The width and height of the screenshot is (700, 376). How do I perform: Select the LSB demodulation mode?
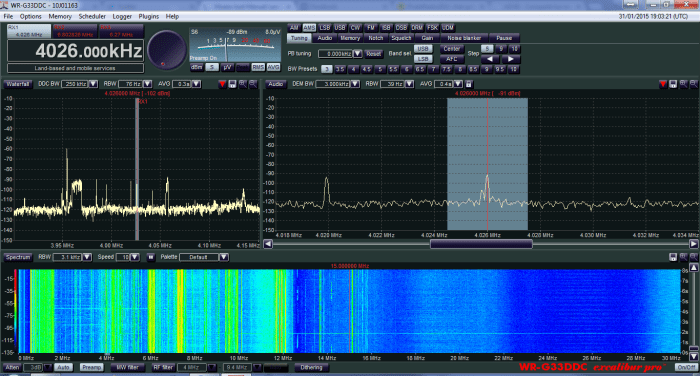(325, 28)
